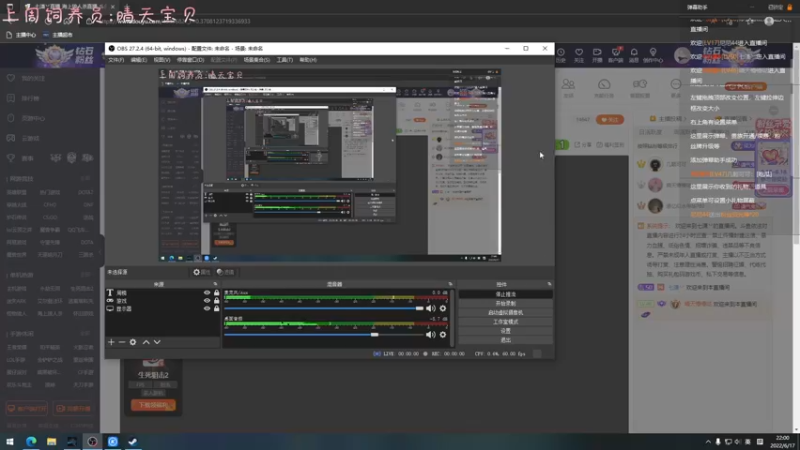Adjust the desktop audio volume slider
Viewport: 800px width, 450px height.
point(323,335)
